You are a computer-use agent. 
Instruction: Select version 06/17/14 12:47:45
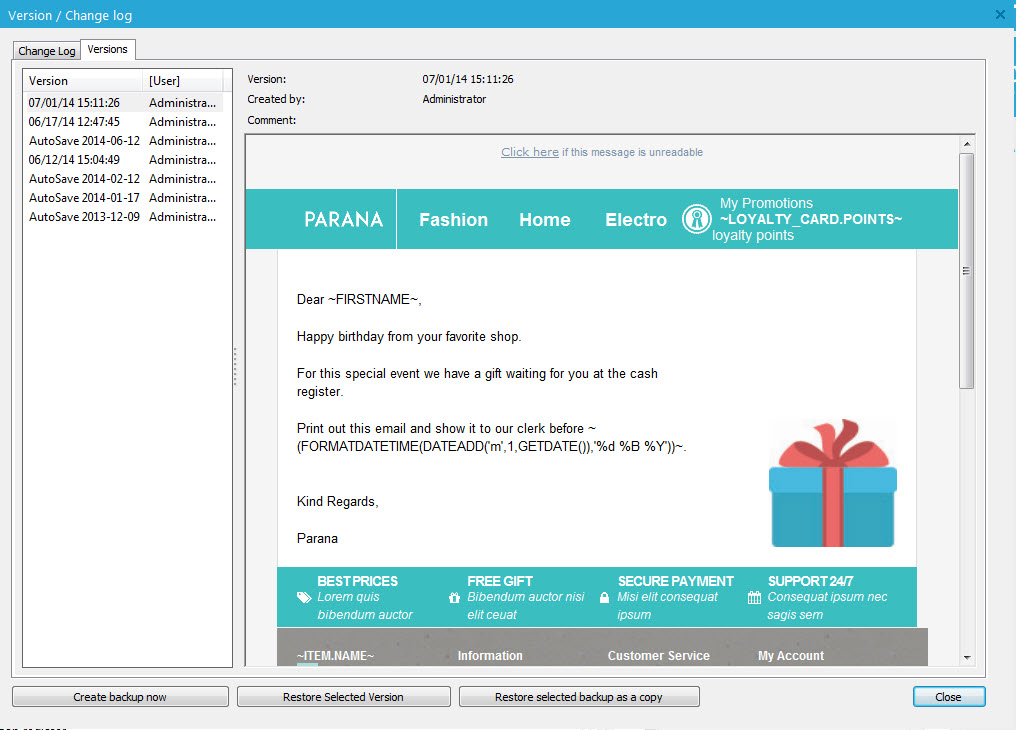tap(74, 122)
